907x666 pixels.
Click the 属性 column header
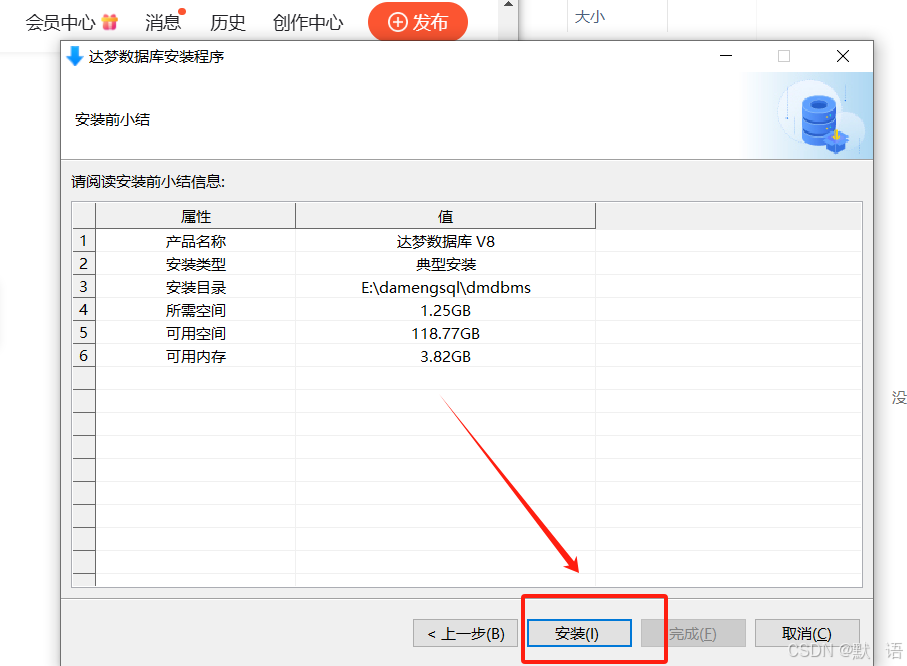(x=196, y=216)
